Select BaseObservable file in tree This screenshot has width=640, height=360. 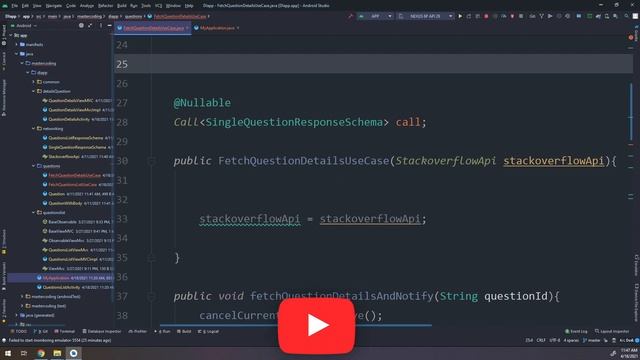pos(62,222)
